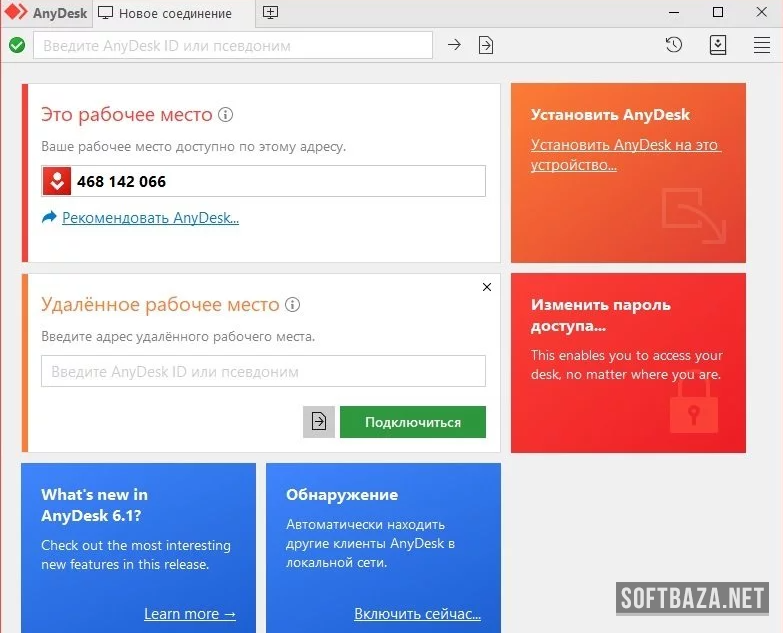Image resolution: width=783 pixels, height=633 pixels.
Task: Click the "Изменить пароль доступа..." red tile
Action: [628, 363]
